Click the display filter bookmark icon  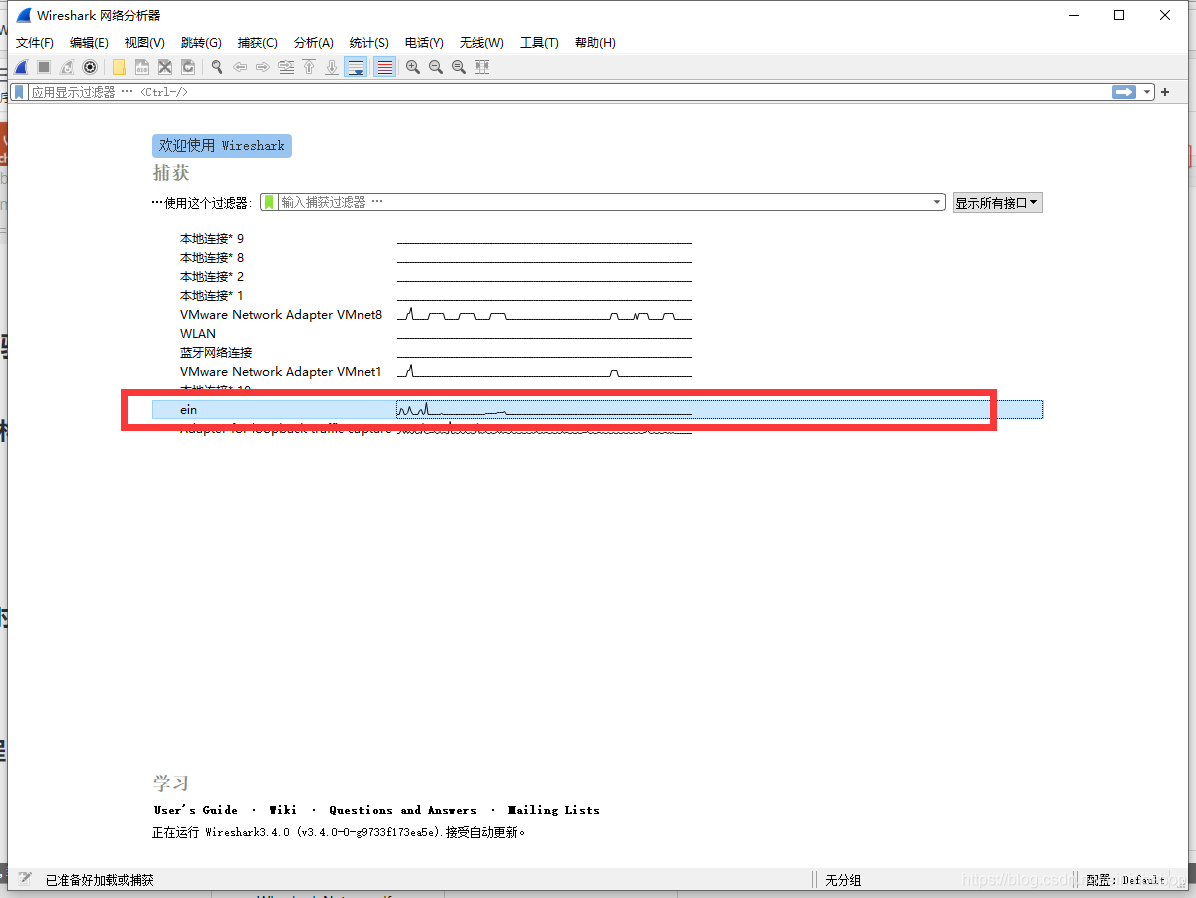[x=20, y=92]
